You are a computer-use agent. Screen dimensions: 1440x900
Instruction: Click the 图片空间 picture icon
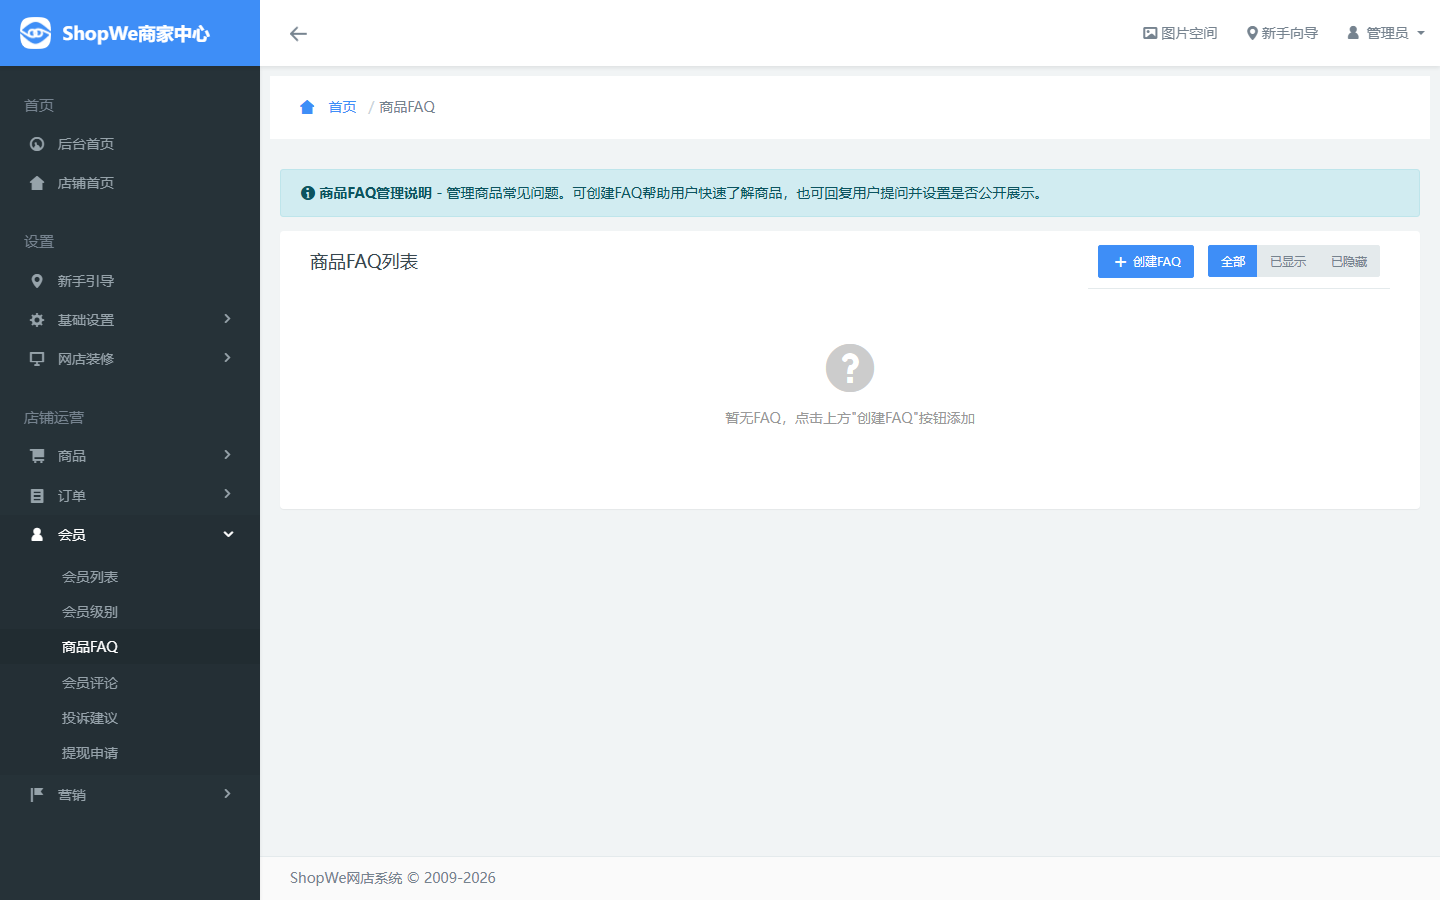(x=1150, y=33)
